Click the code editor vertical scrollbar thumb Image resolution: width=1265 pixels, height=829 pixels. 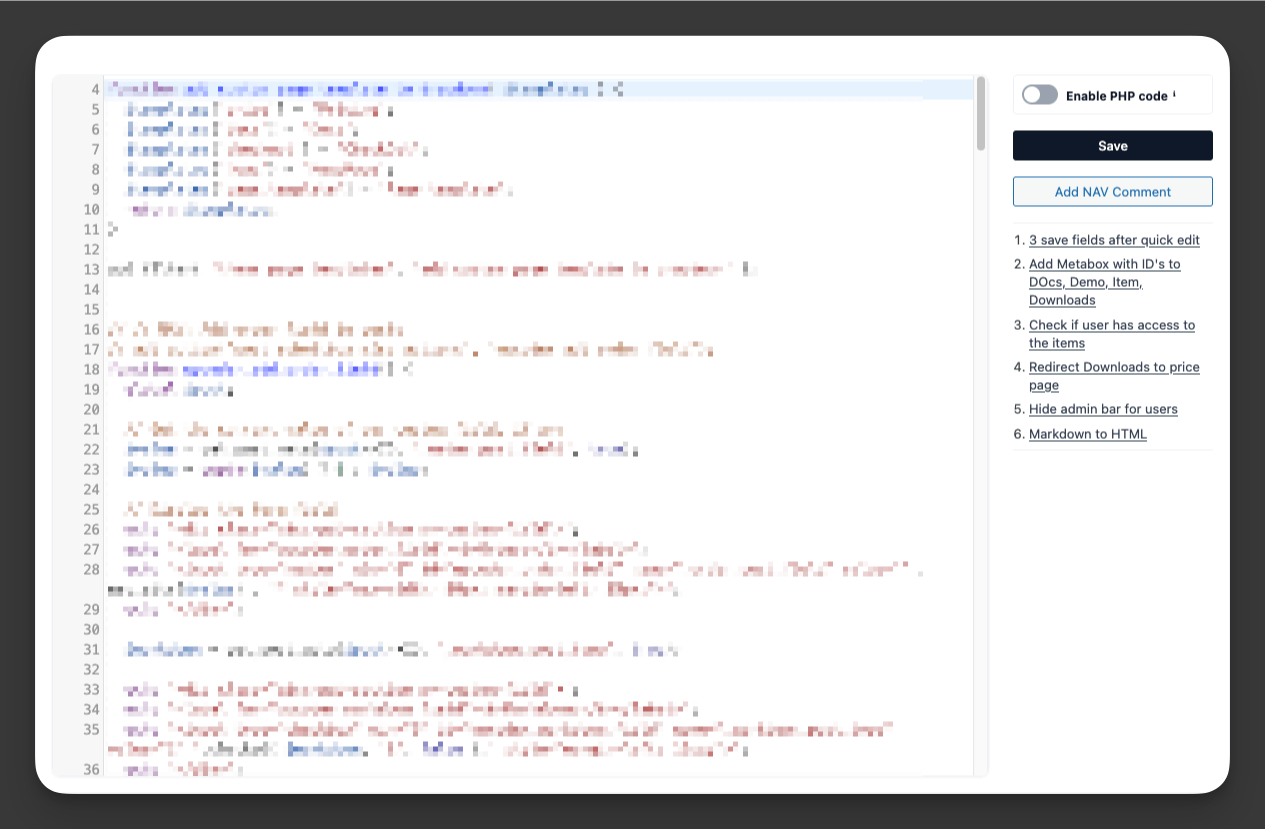pos(981,113)
